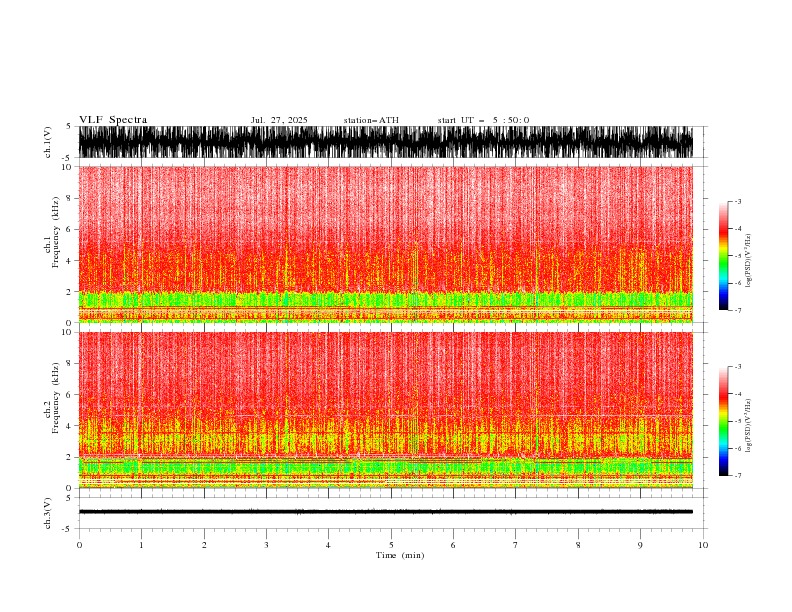Click the time axis tick label "9"

coord(640,545)
